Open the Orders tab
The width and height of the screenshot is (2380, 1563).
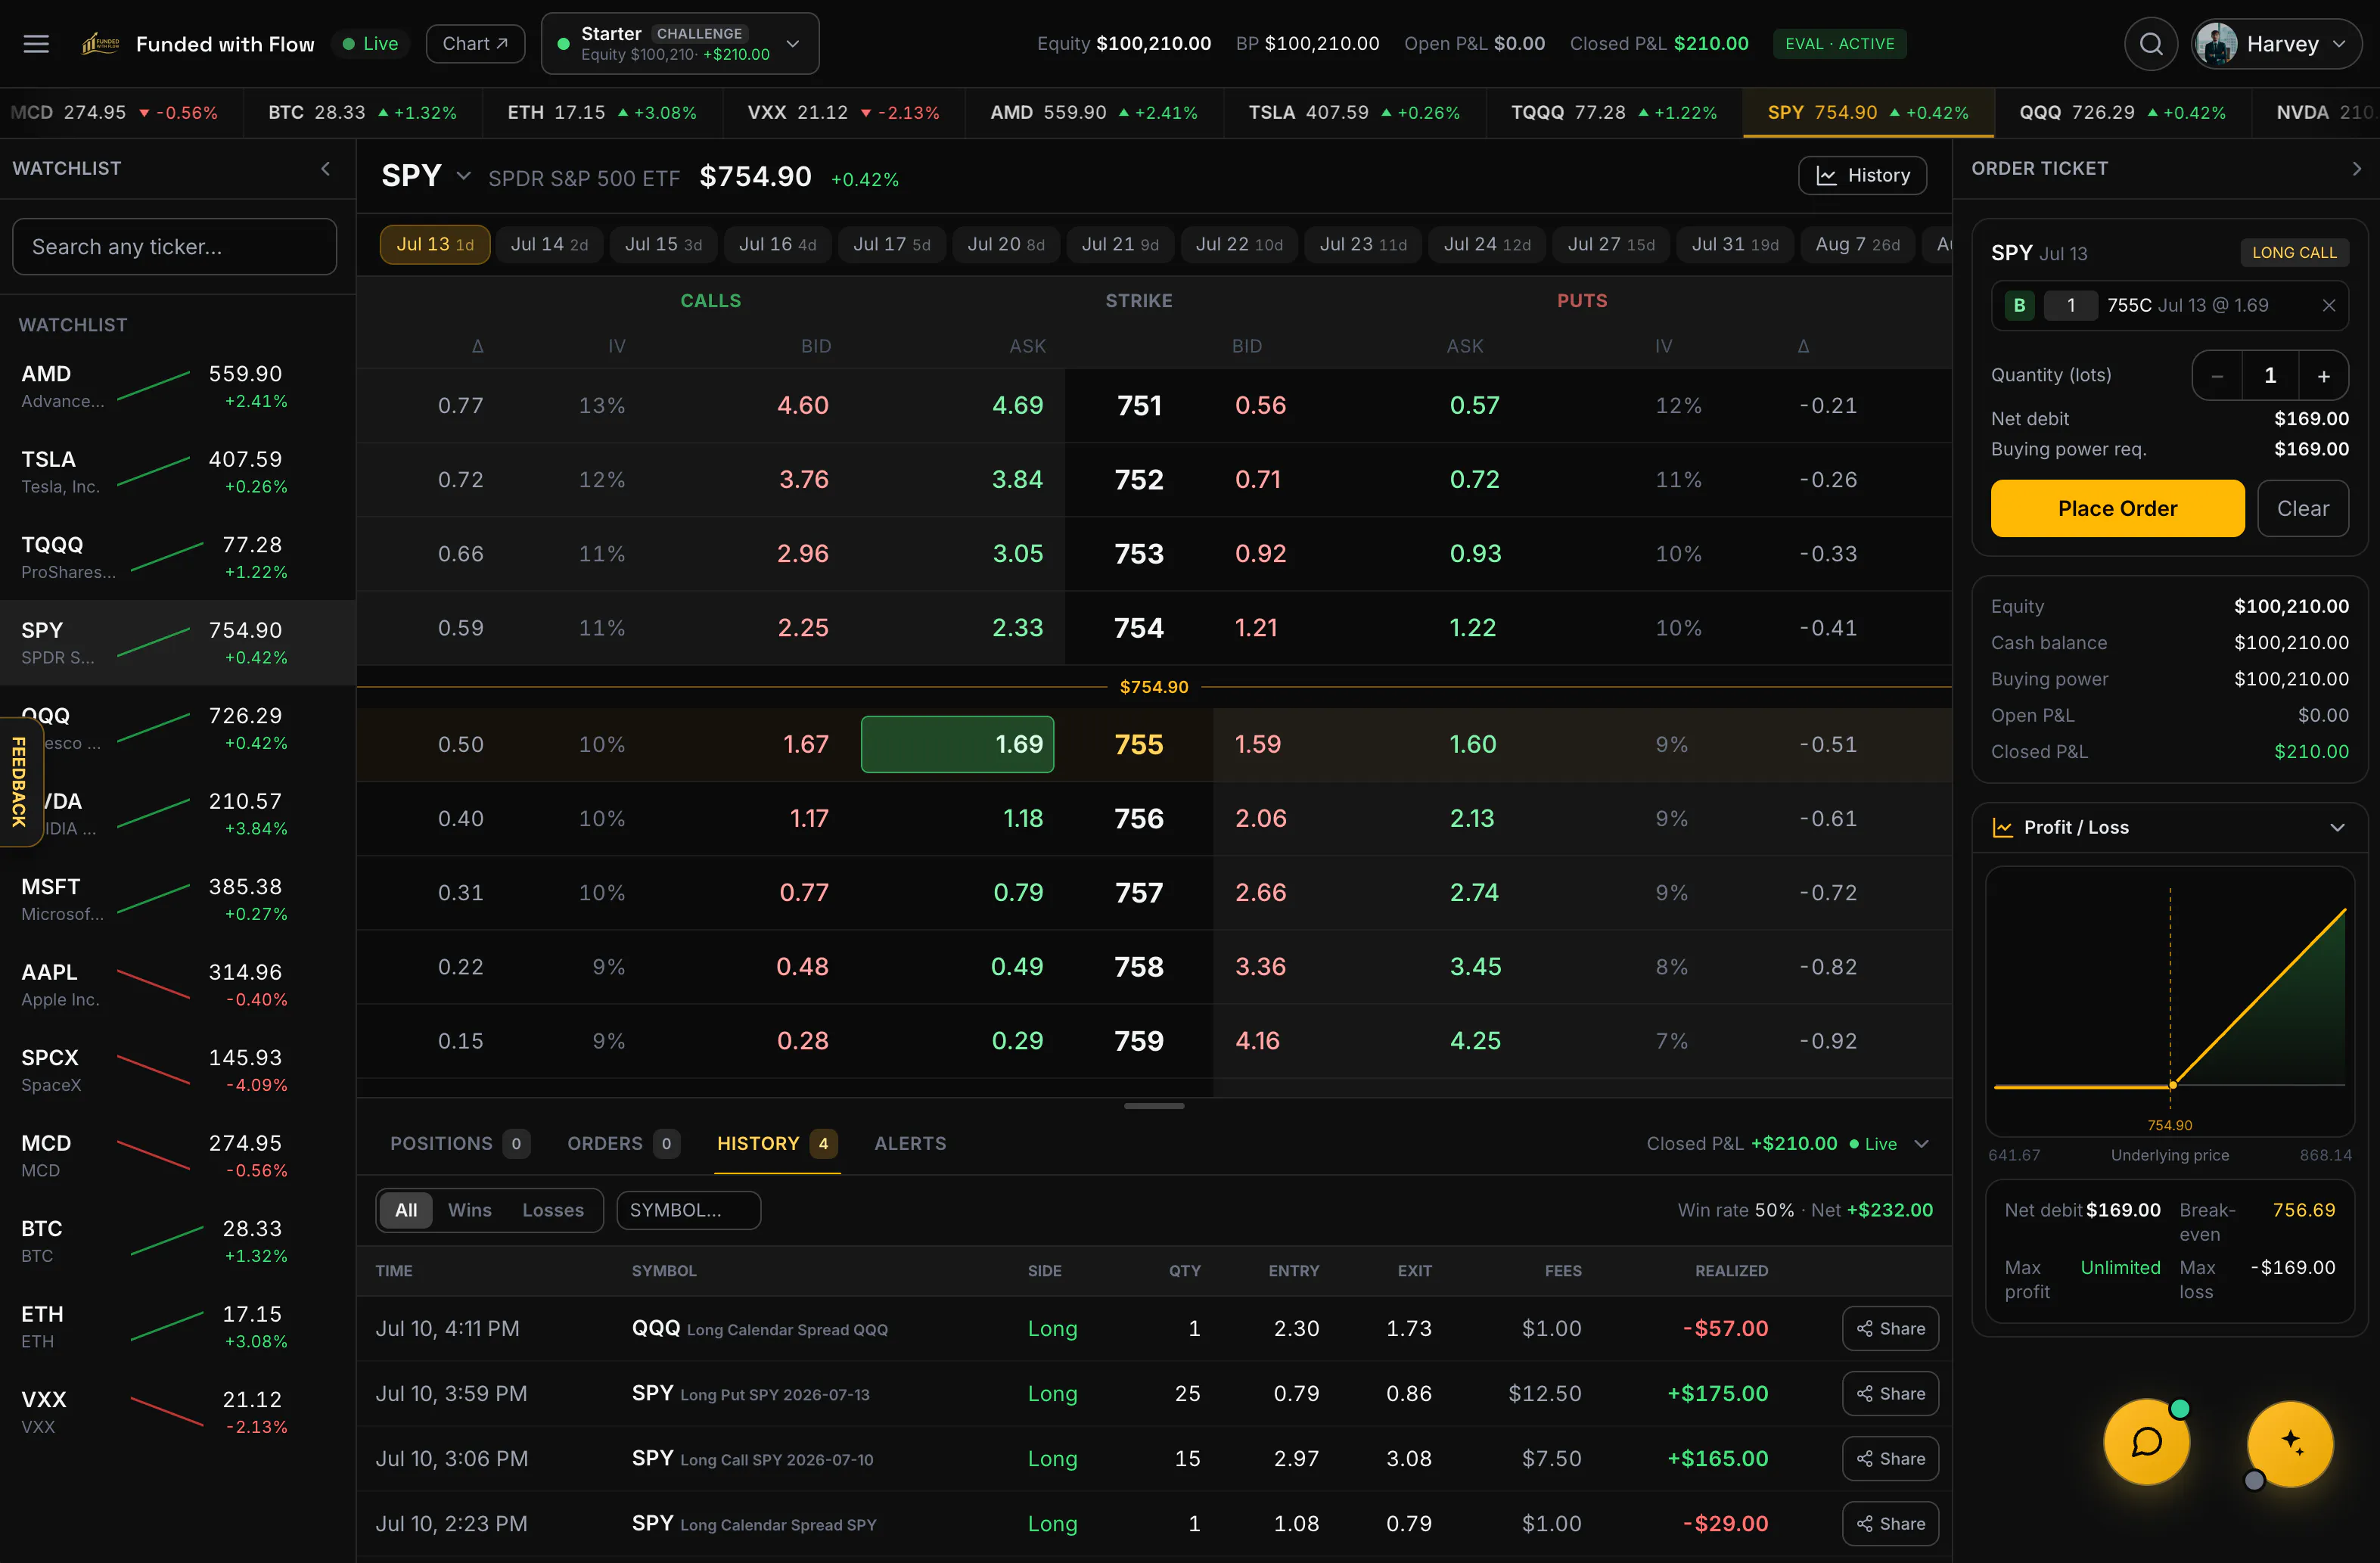(623, 1144)
